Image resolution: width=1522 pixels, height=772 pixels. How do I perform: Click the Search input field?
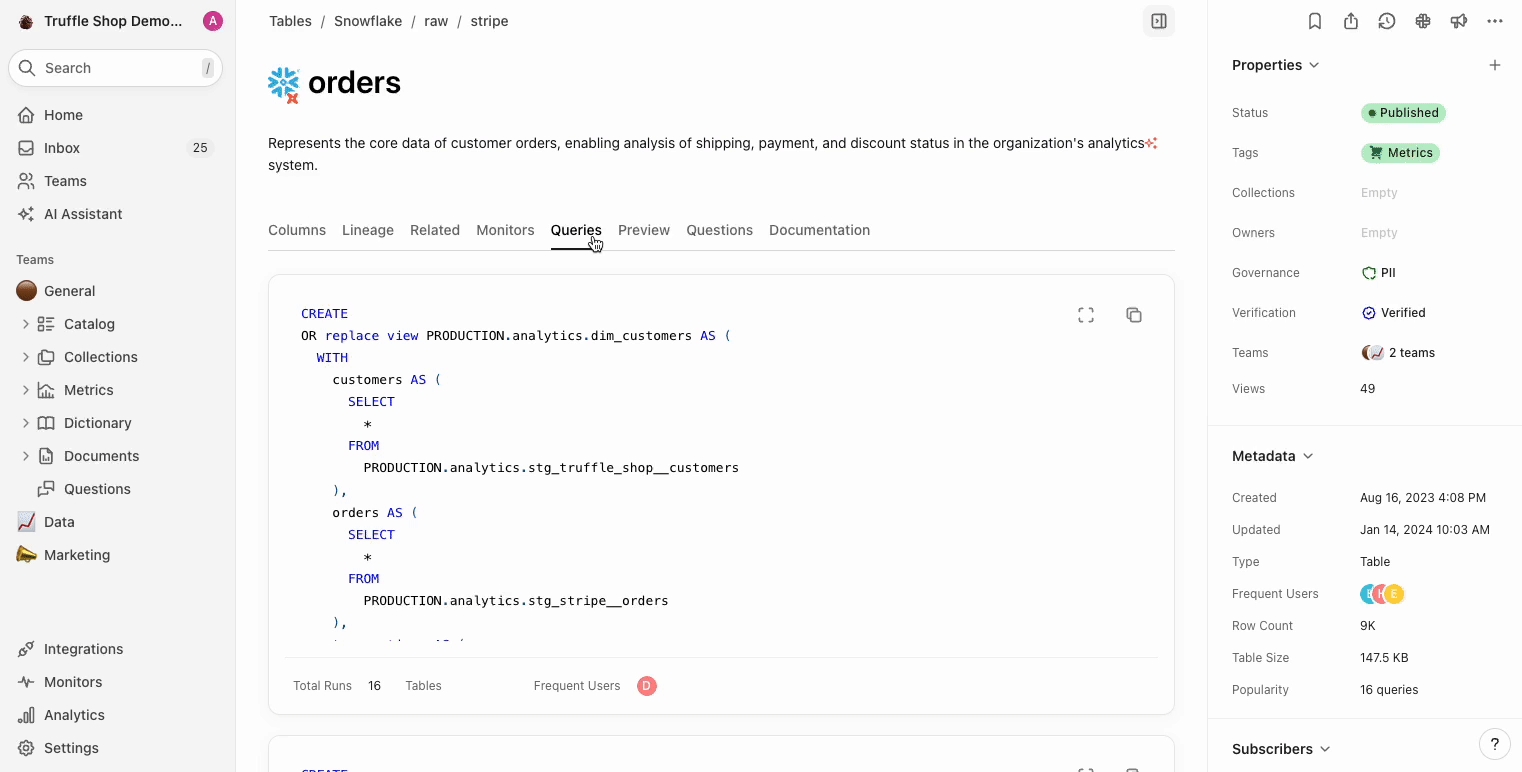pyautogui.click(x=115, y=68)
